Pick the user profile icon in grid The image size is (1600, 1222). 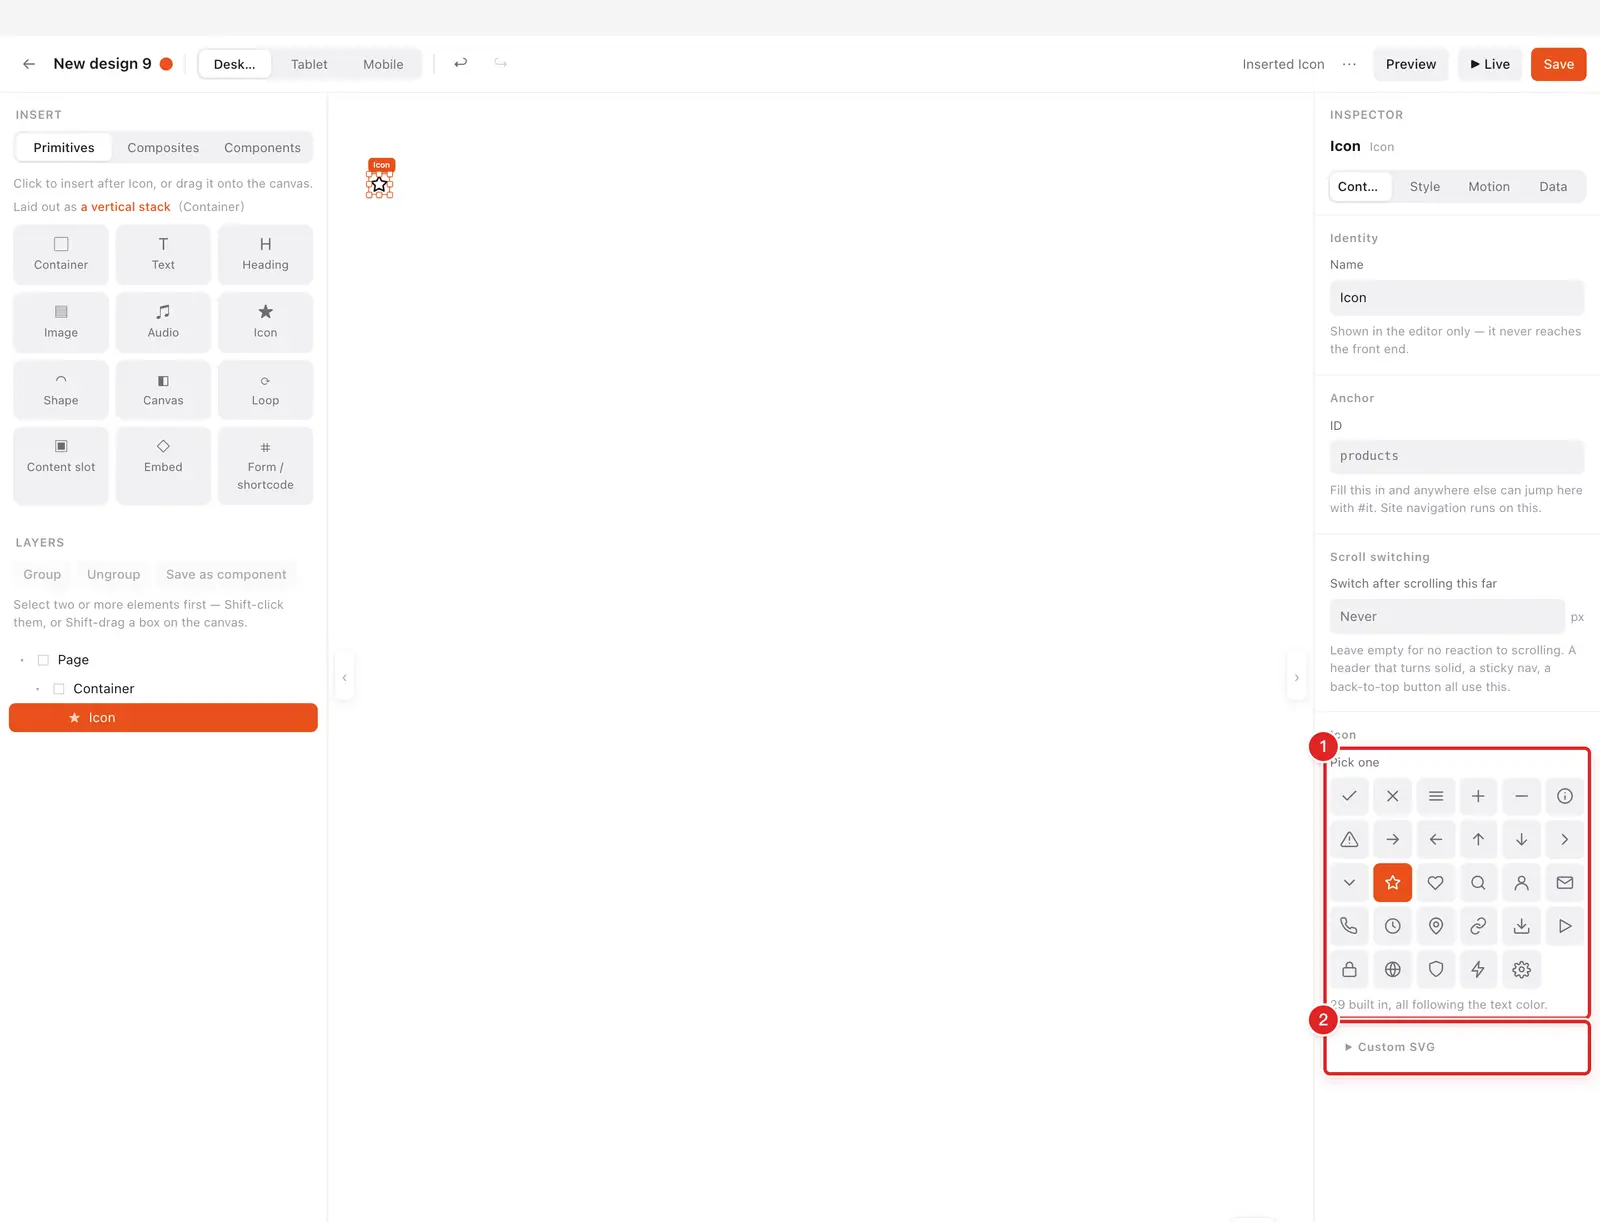point(1522,883)
